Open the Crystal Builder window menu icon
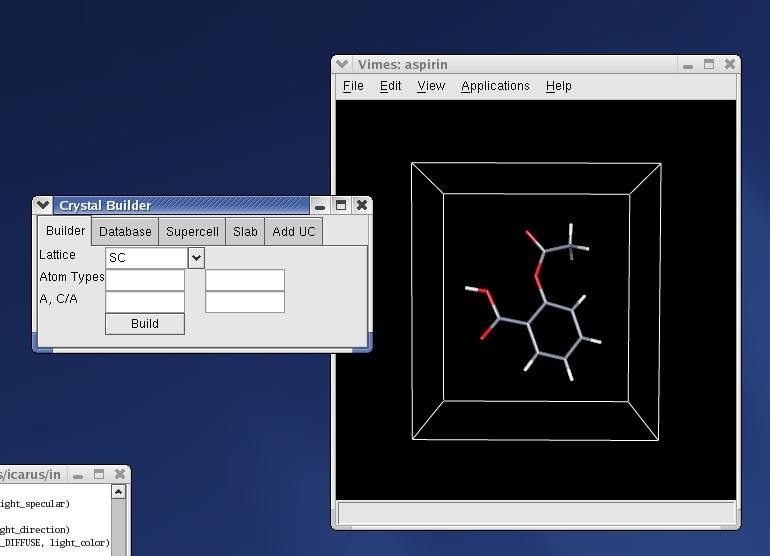The height and width of the screenshot is (556, 770). tap(43, 205)
